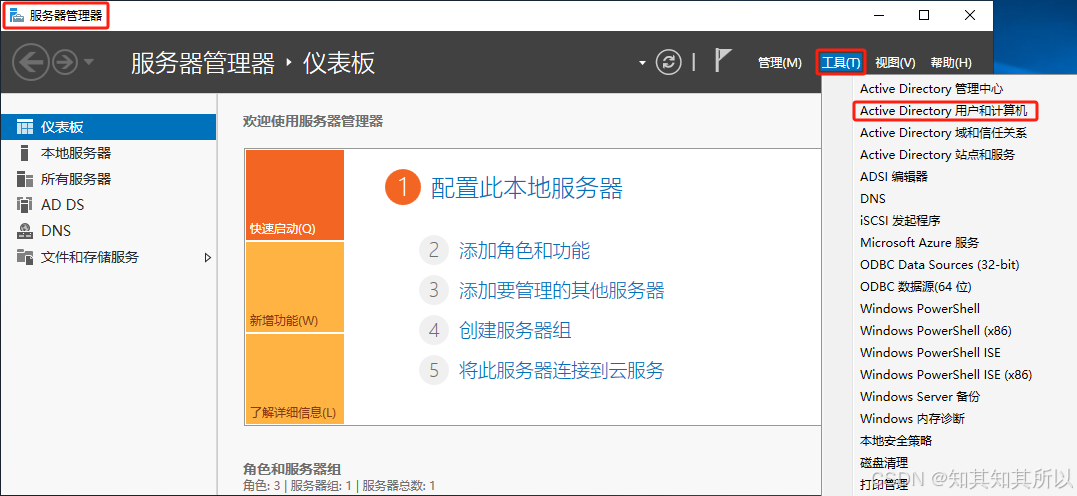Click 添加要管理的其他服务器 link
Screen dimensions: 1077x496
(562, 290)
